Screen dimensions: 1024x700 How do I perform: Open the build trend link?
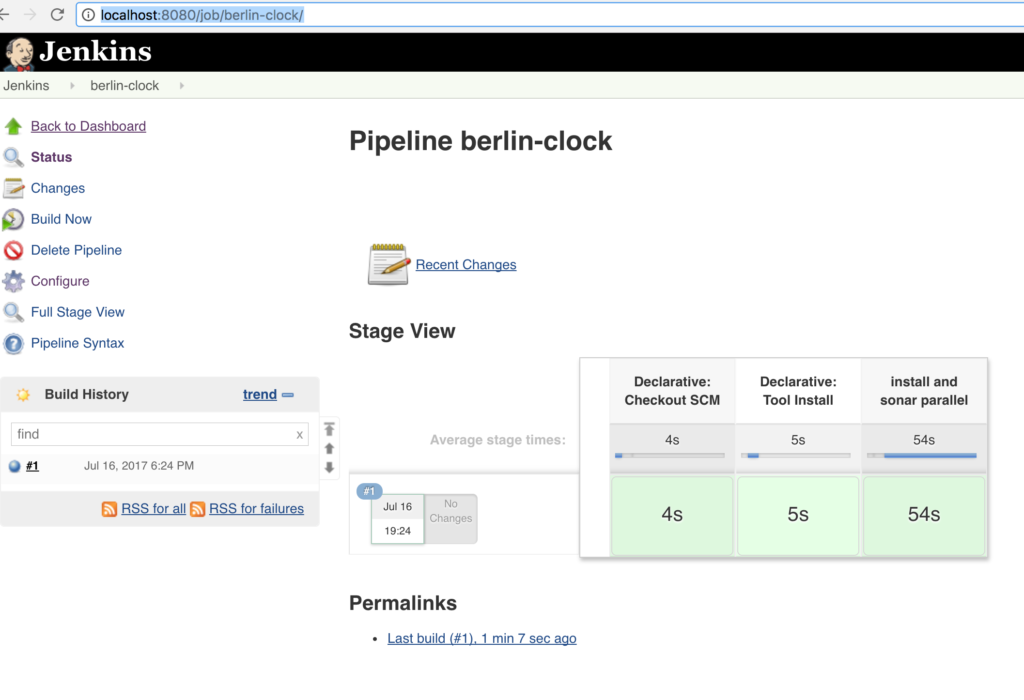[260, 394]
